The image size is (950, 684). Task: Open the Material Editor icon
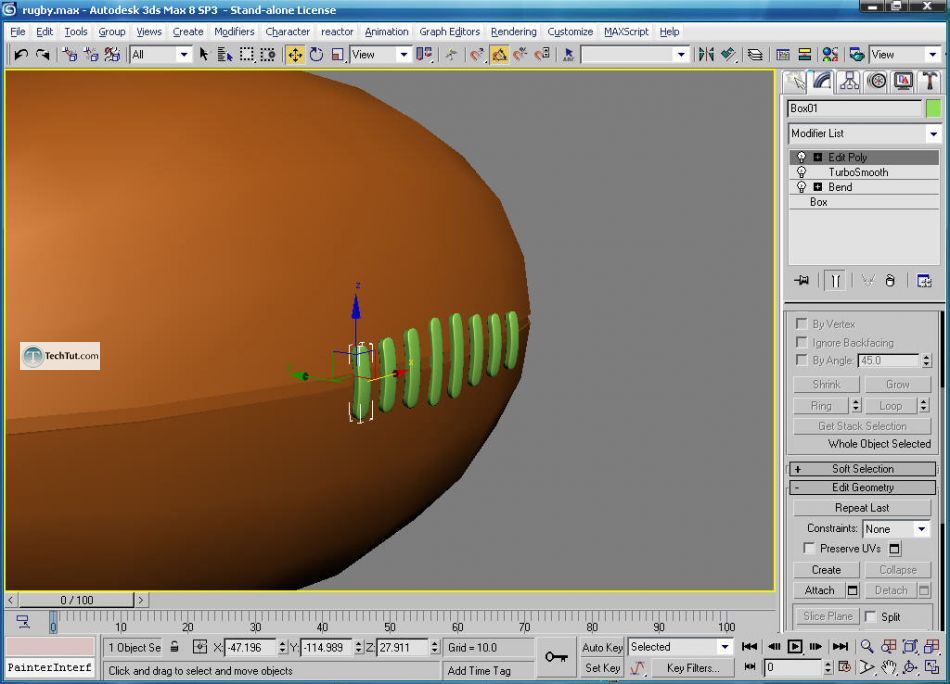[830, 55]
